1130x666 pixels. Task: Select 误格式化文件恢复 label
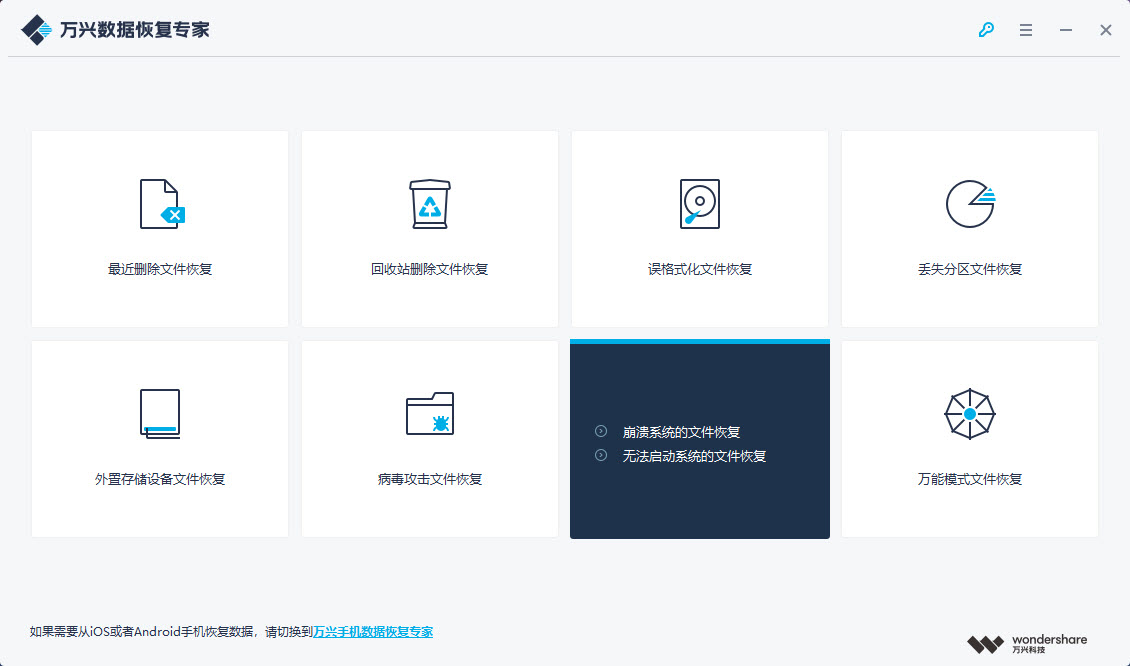[x=700, y=269]
